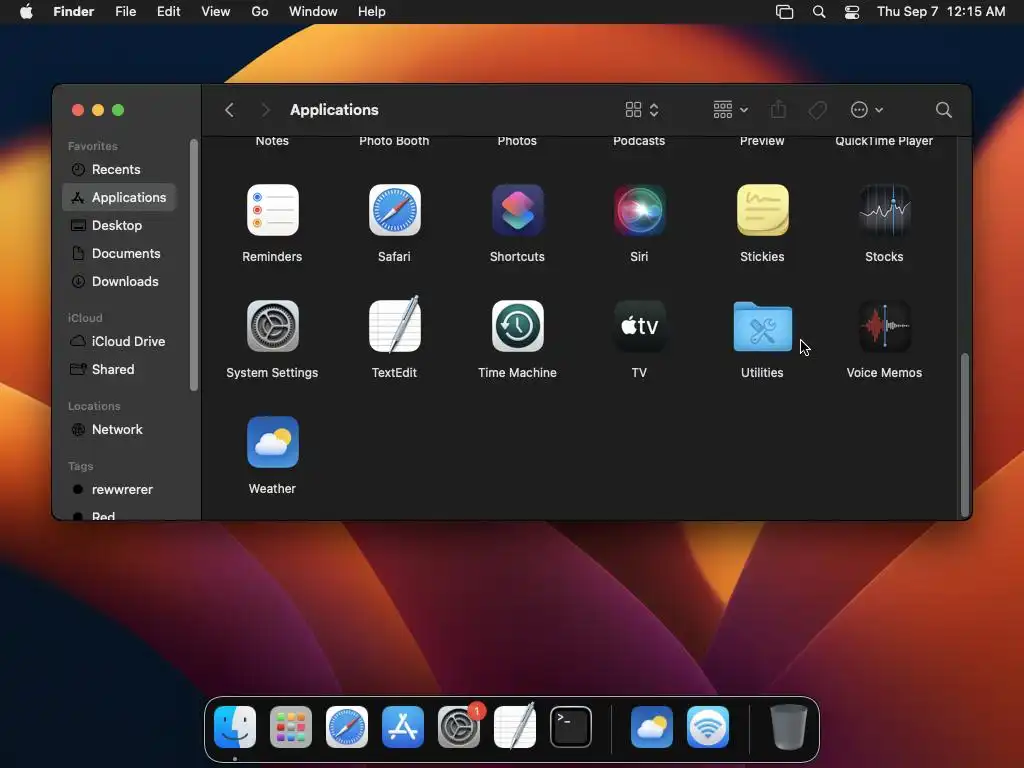Open the Edit menu
The width and height of the screenshot is (1024, 768).
(x=168, y=12)
